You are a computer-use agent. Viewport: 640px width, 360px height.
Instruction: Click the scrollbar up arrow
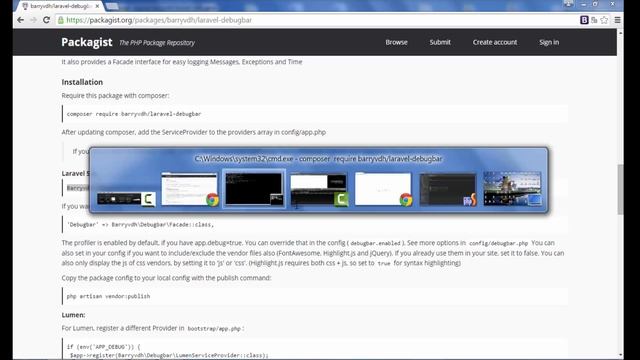click(620, 32)
